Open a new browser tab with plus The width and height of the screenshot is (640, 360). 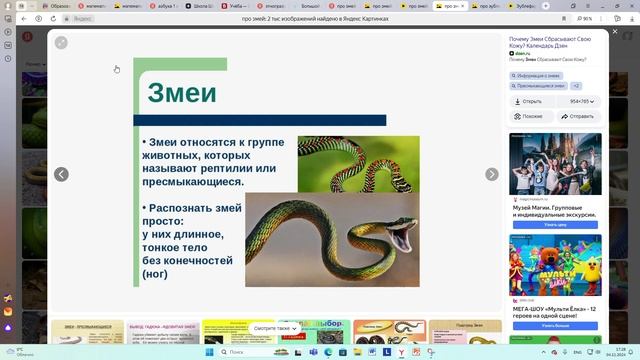(546, 6)
